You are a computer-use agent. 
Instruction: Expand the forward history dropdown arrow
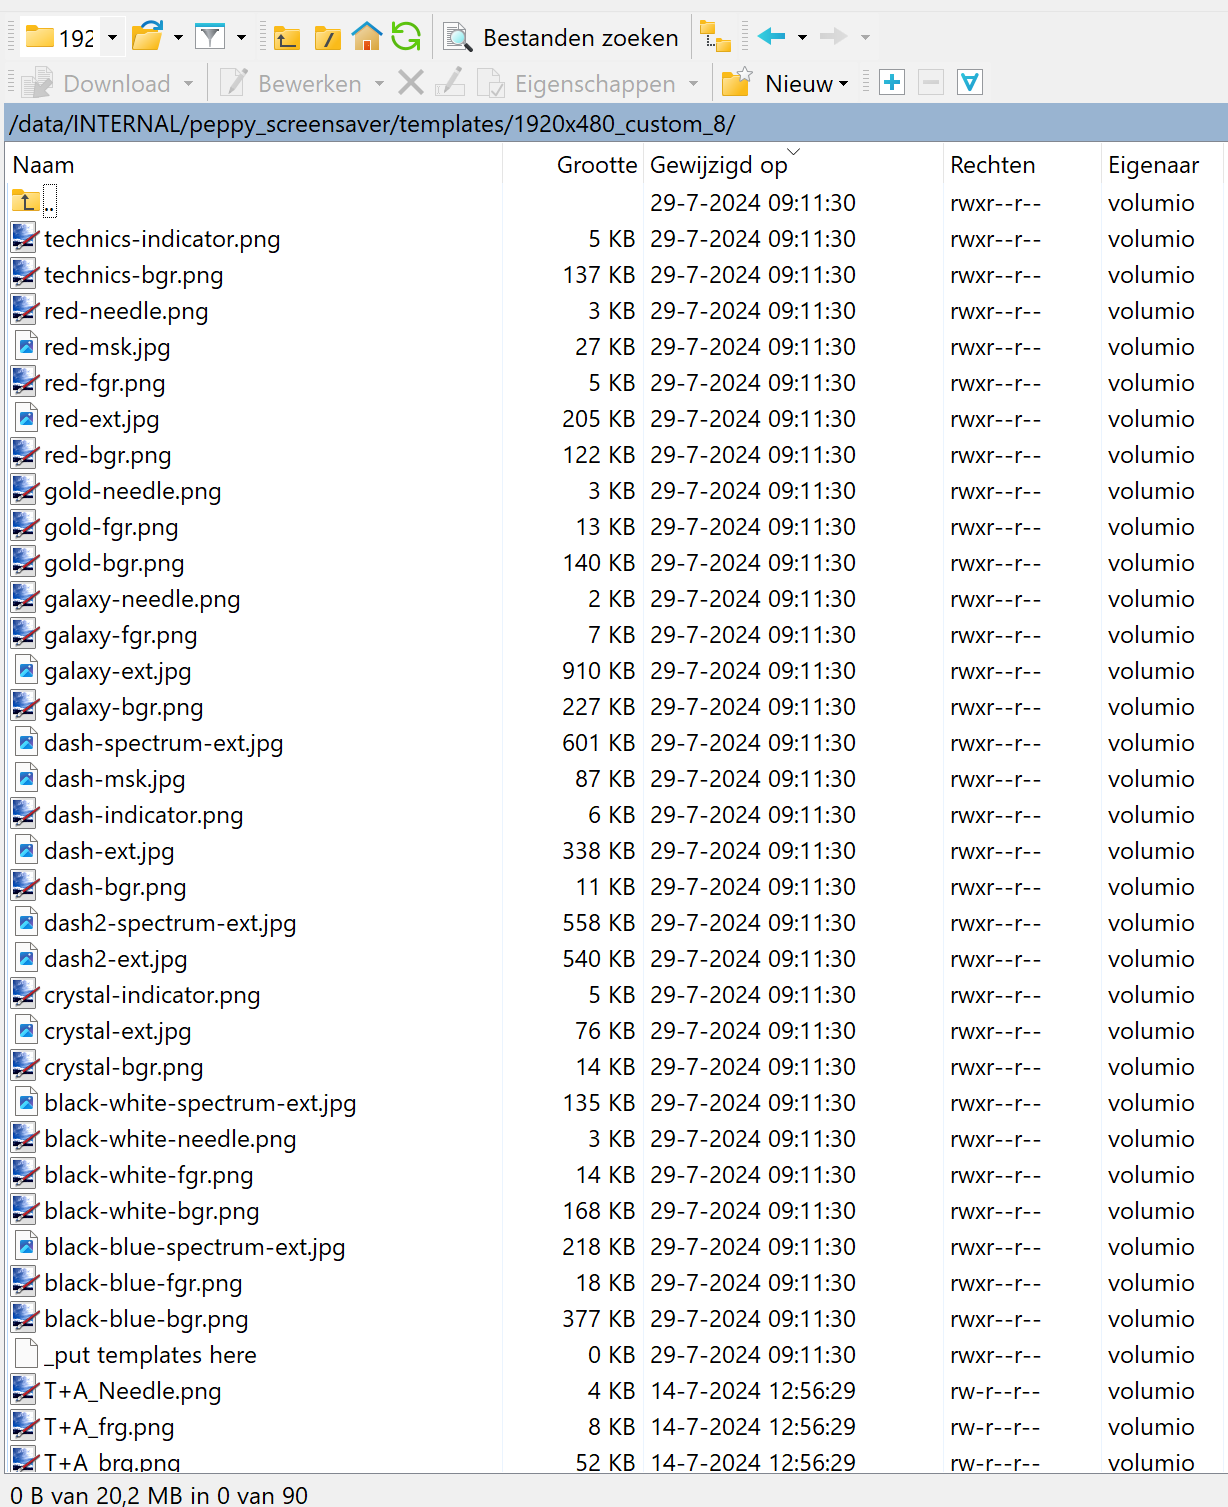865,38
